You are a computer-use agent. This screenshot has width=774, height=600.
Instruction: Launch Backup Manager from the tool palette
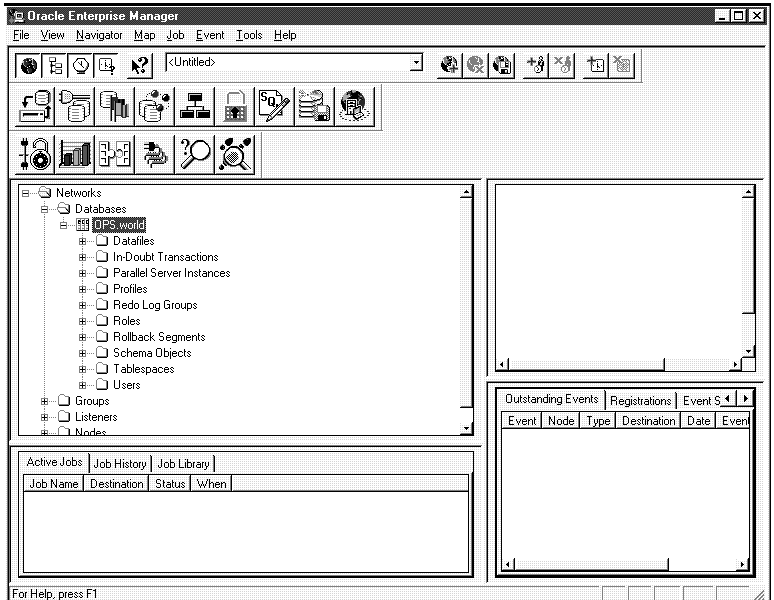pos(35,106)
